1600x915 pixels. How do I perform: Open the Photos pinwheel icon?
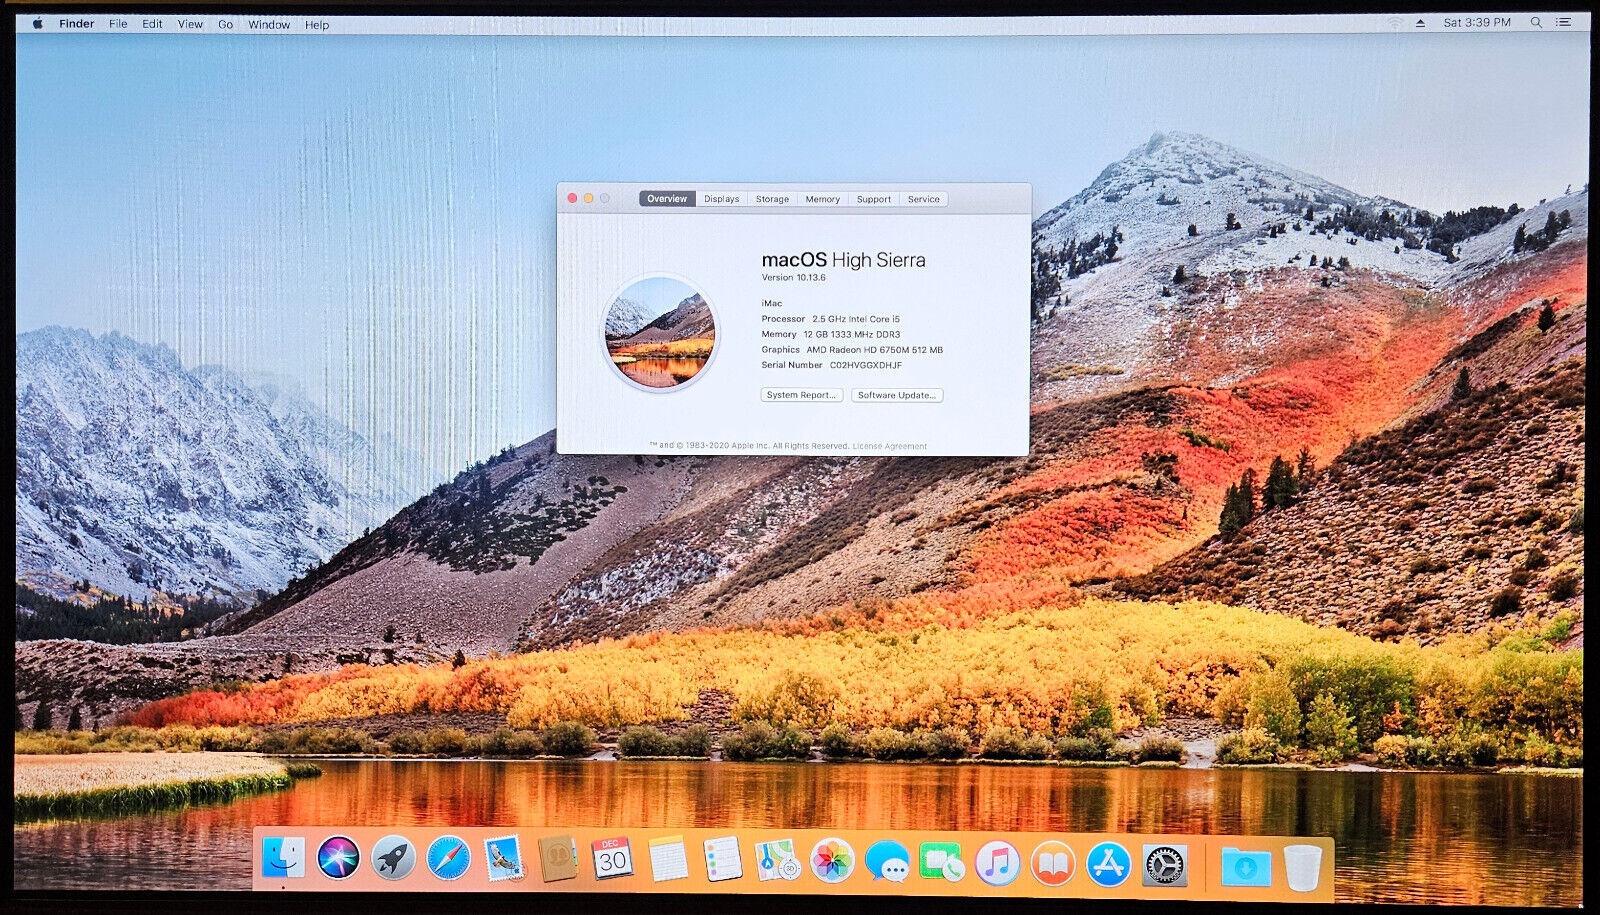[x=832, y=860]
